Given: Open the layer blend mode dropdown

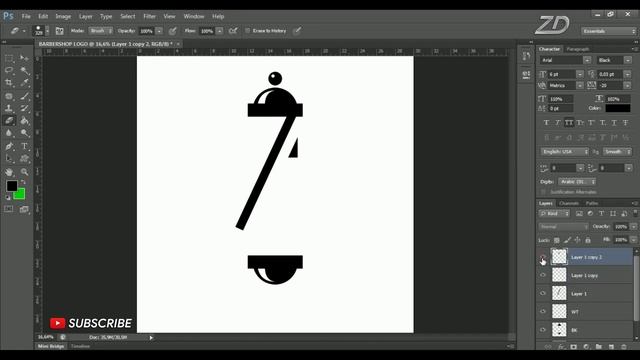Looking at the screenshot, I should click(x=563, y=227).
